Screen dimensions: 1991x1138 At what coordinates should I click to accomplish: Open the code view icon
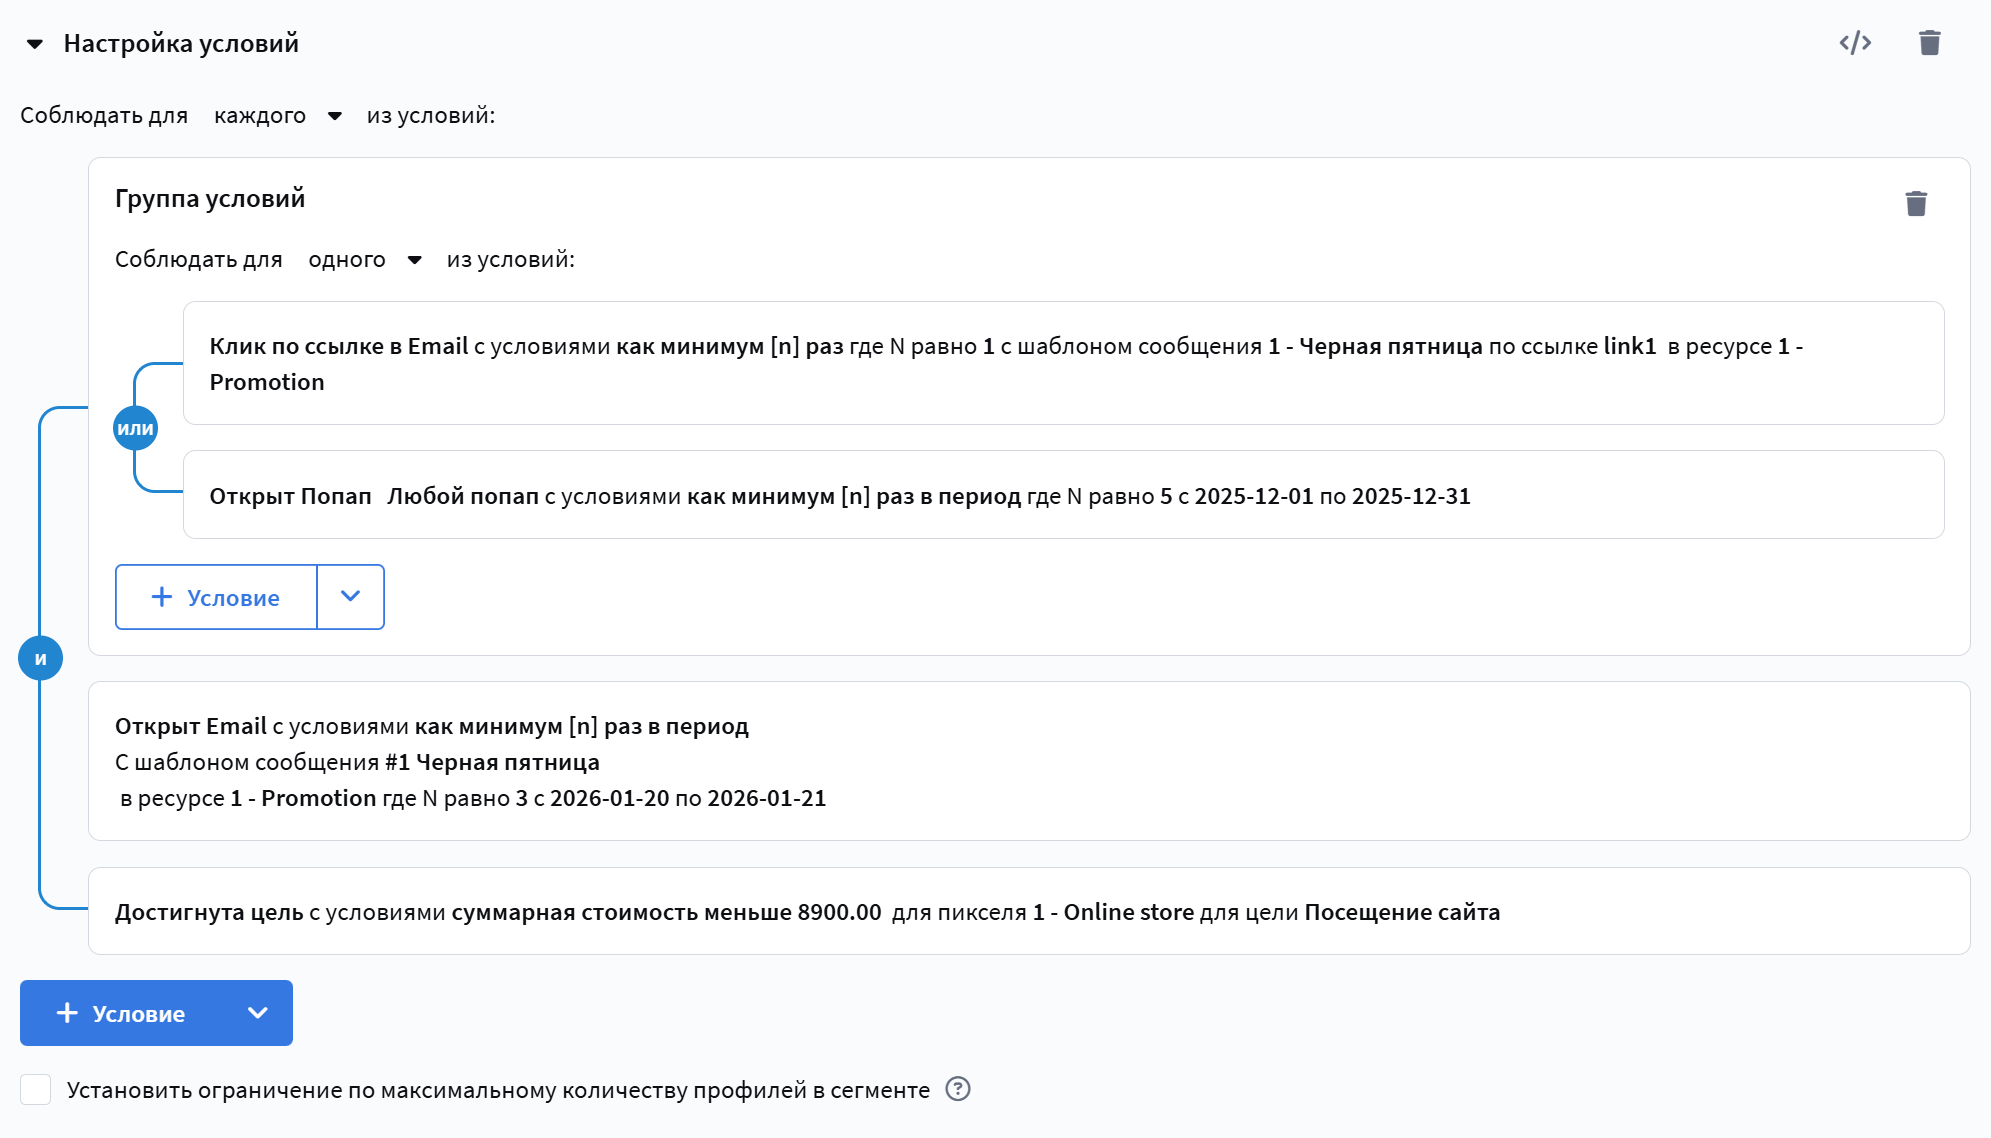[x=1855, y=43]
